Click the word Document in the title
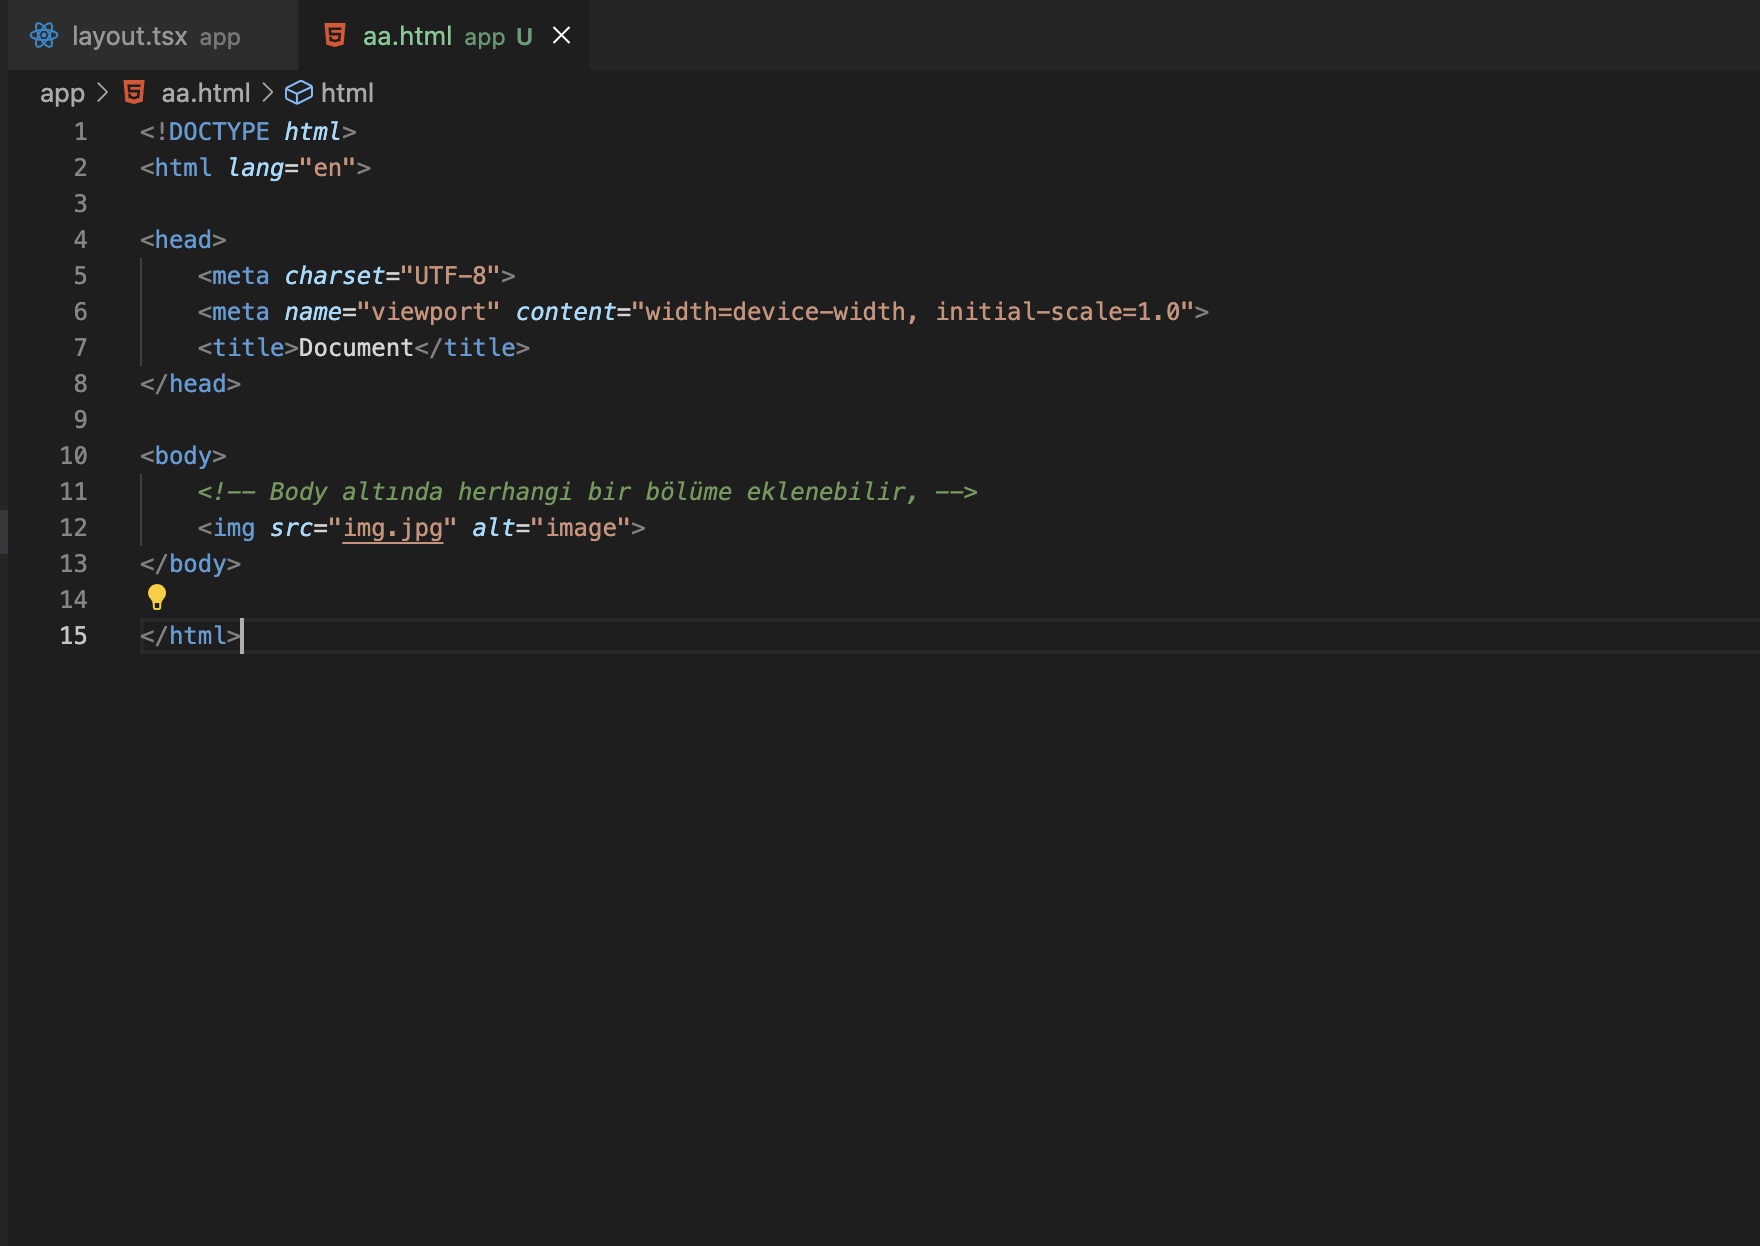 click(x=356, y=348)
